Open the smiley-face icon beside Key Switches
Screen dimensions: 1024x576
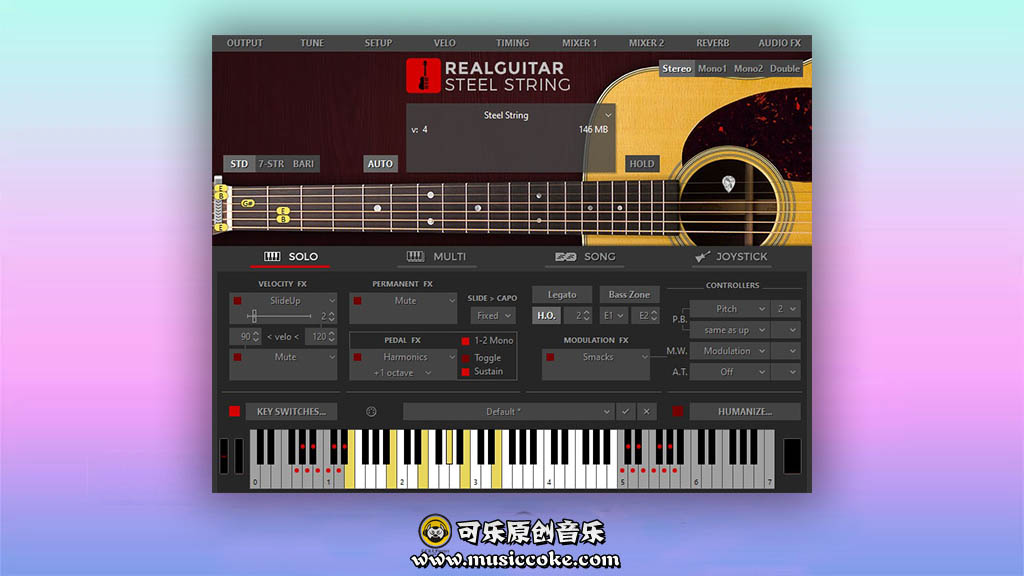point(371,411)
